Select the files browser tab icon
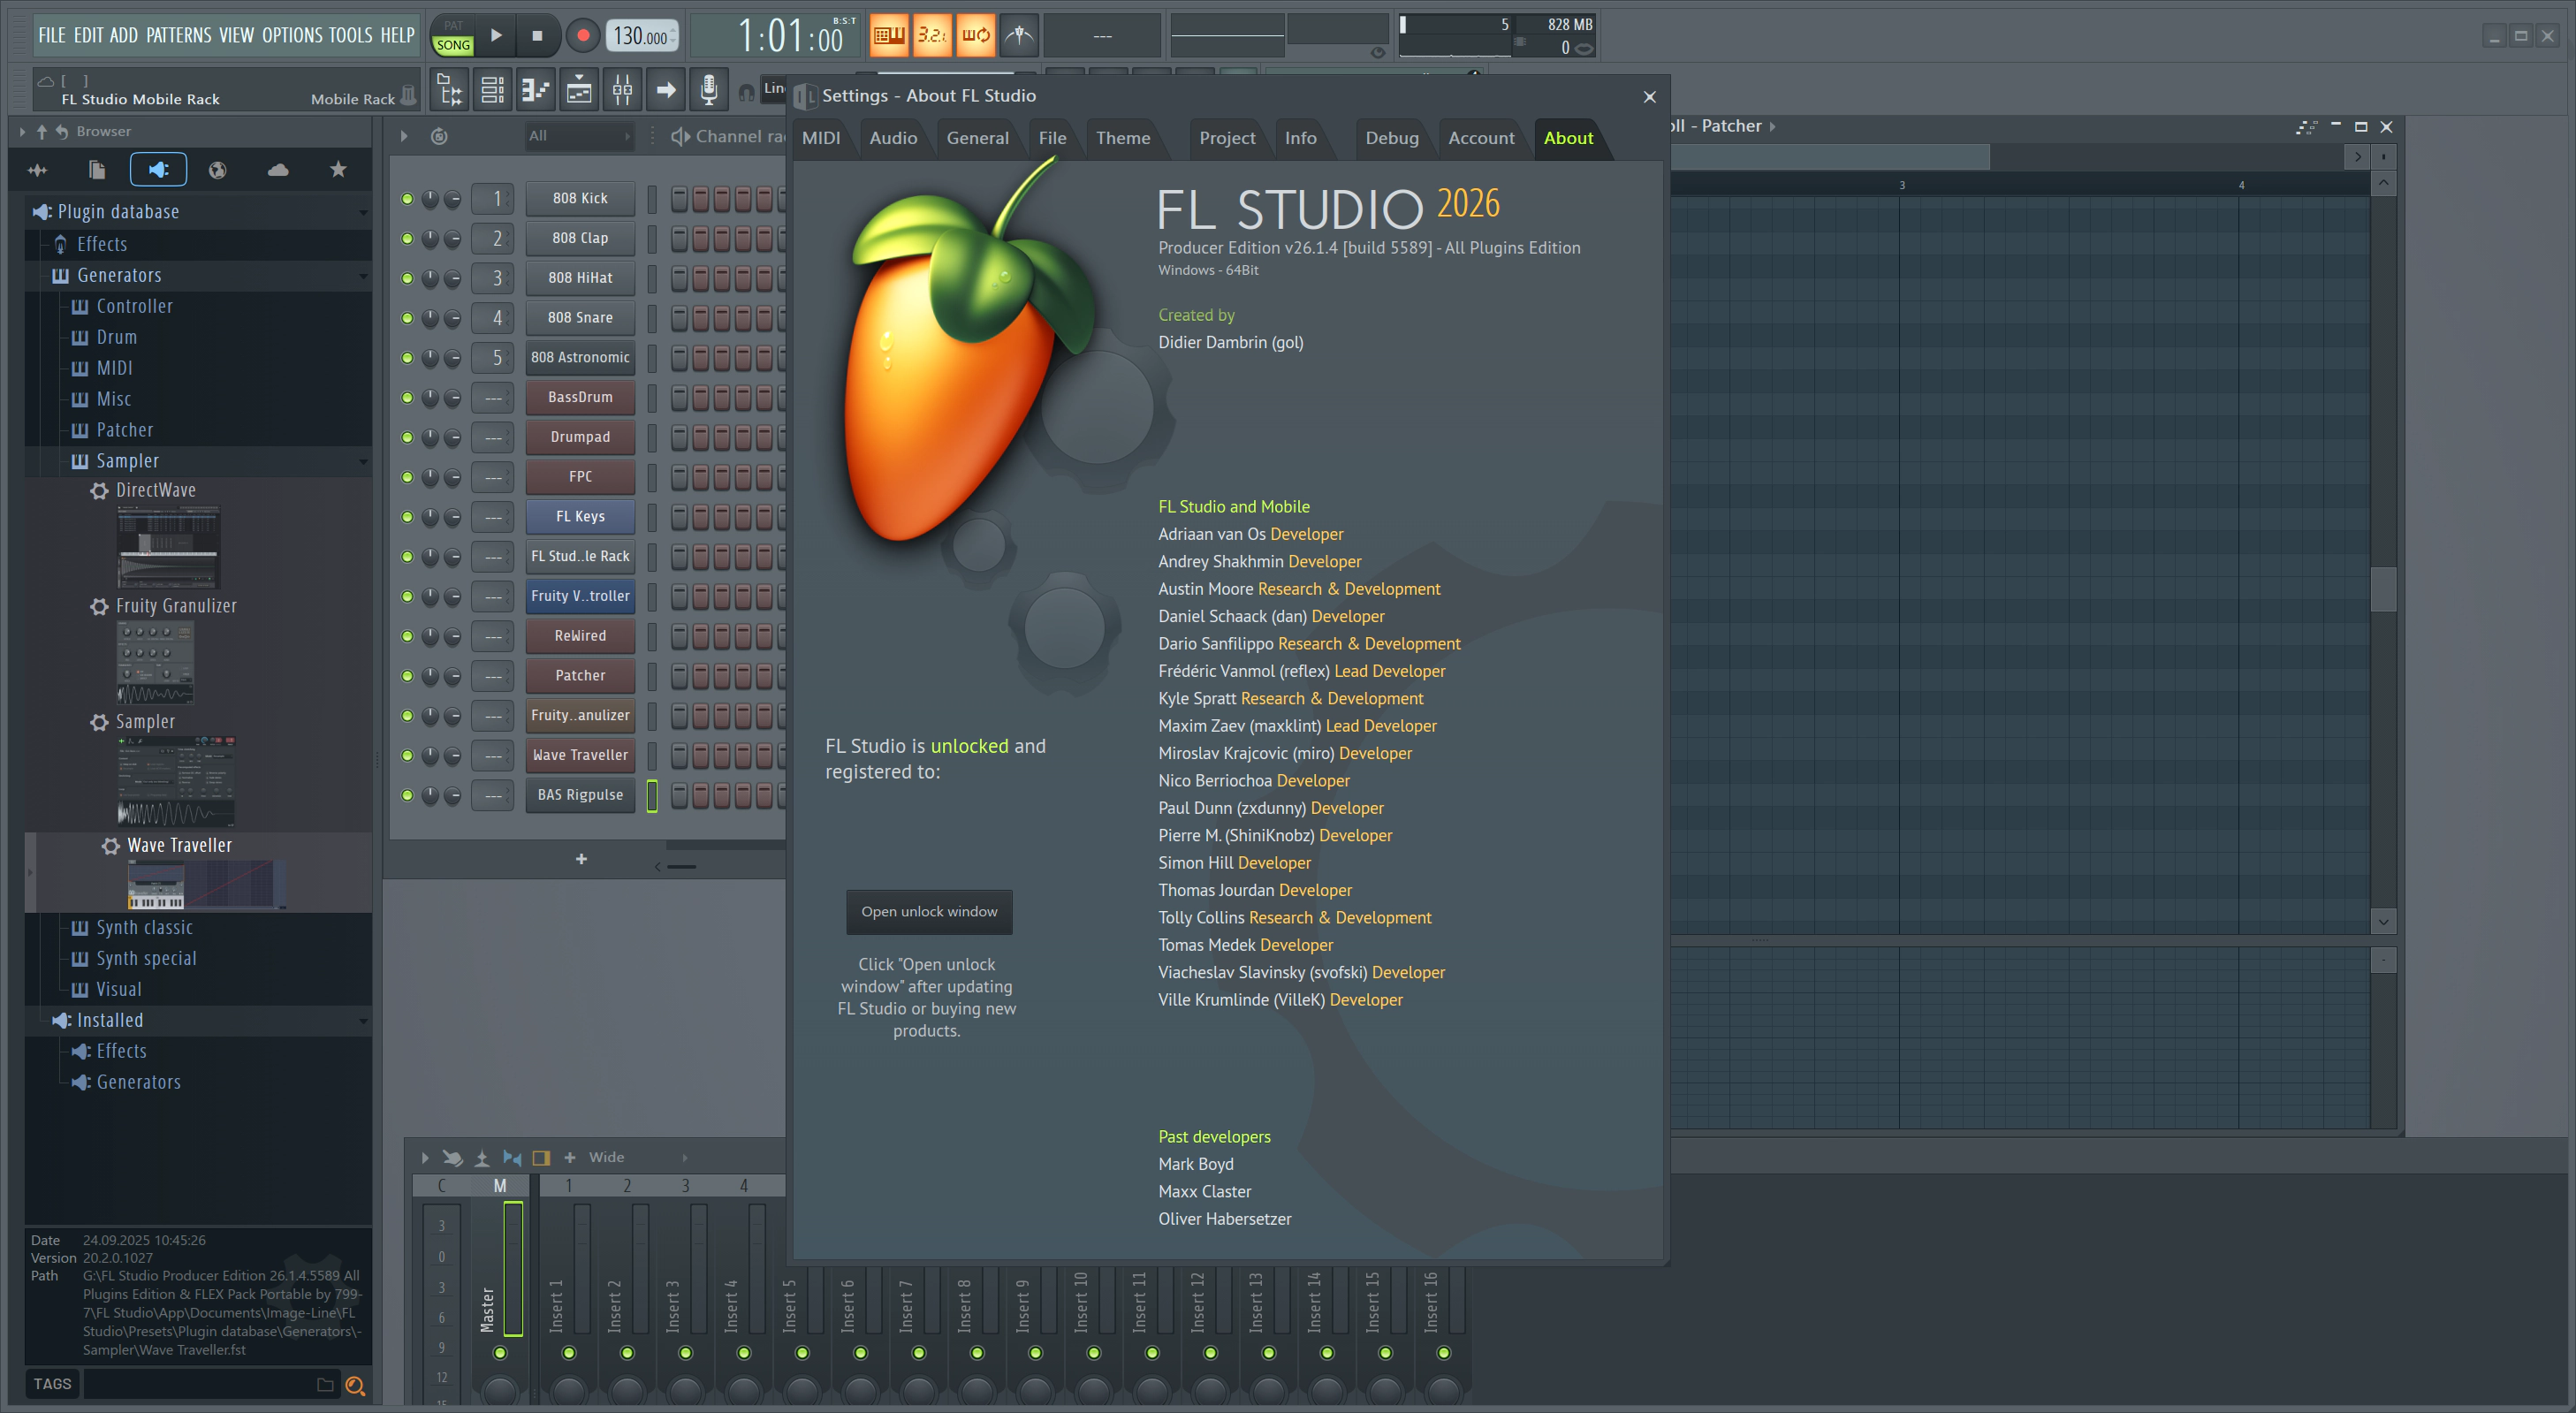Viewport: 2576px width, 1413px height. coord(97,170)
